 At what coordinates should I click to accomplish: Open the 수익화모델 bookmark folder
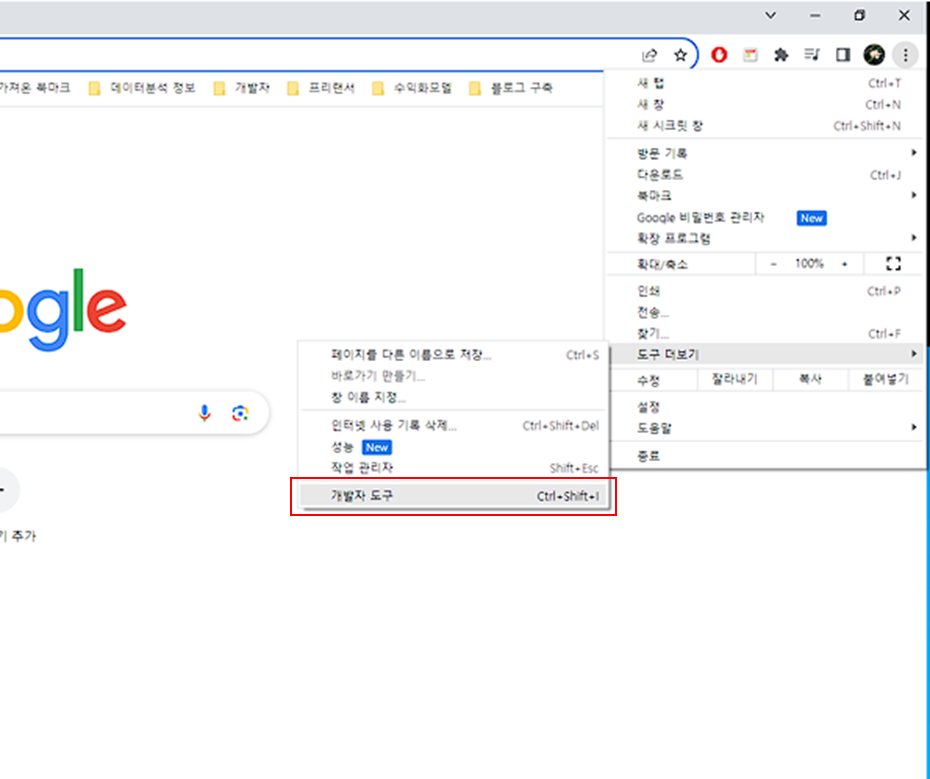click(x=412, y=88)
